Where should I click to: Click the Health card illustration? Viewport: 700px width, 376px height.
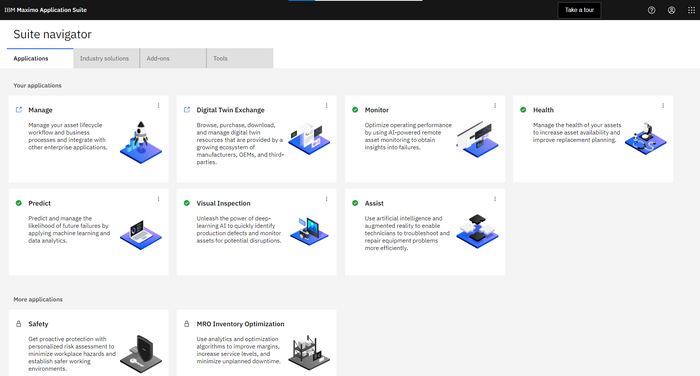click(x=646, y=138)
